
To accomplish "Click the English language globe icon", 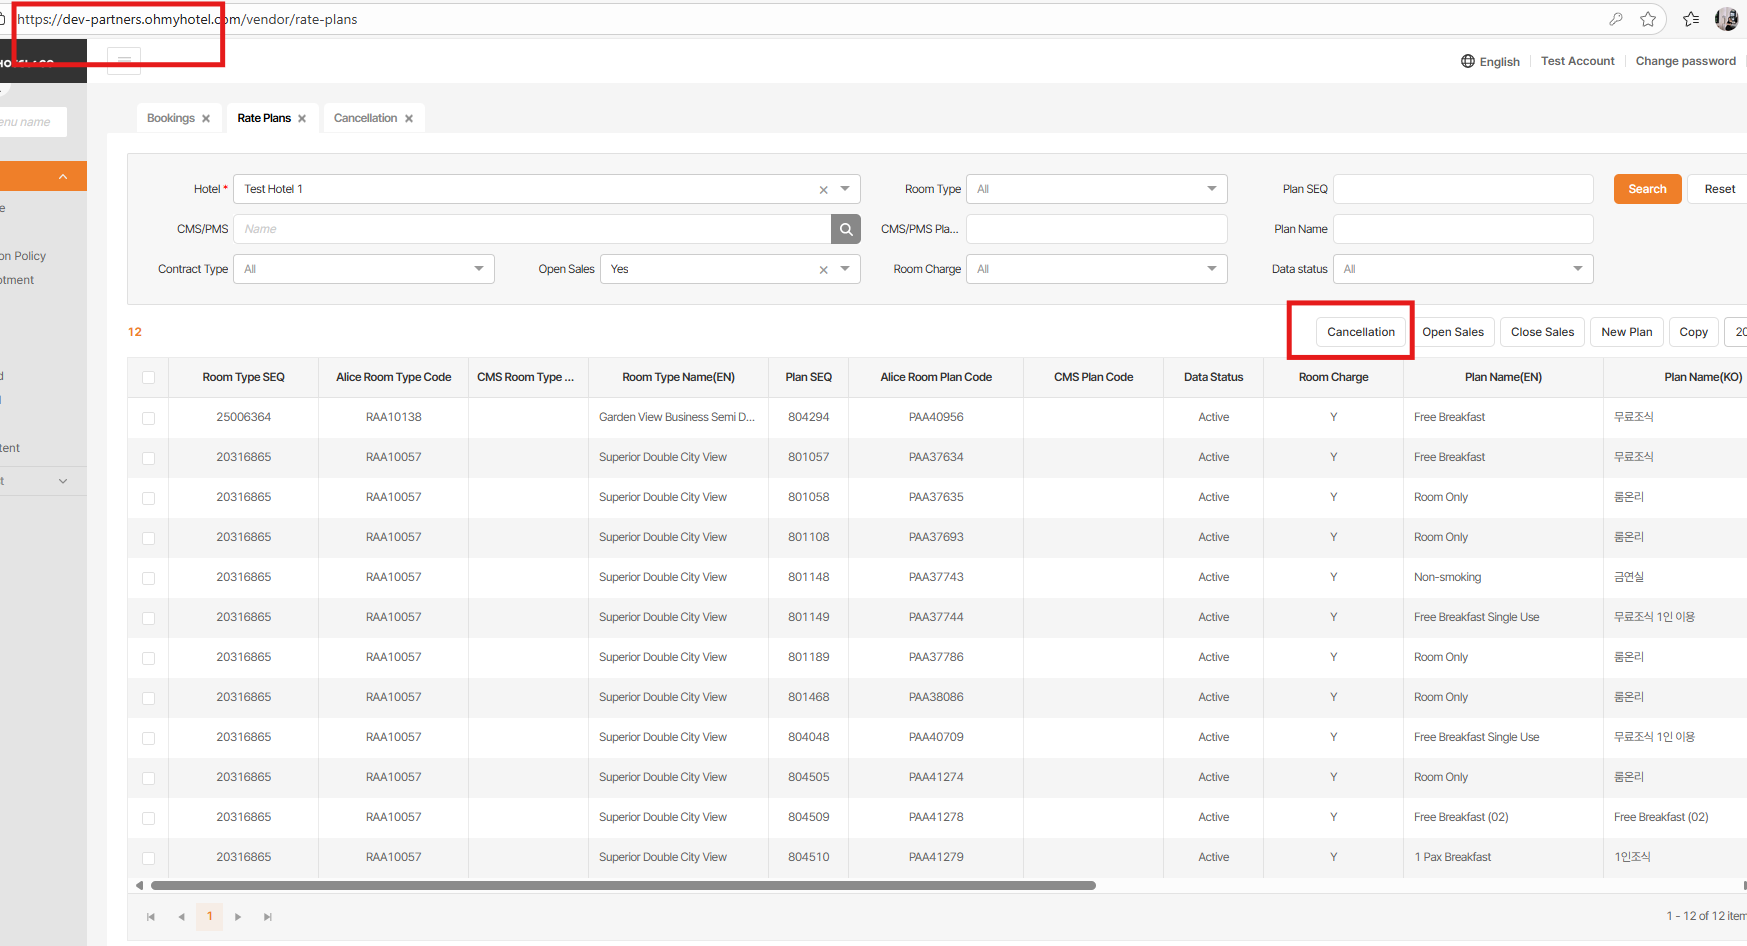I will coord(1467,61).
